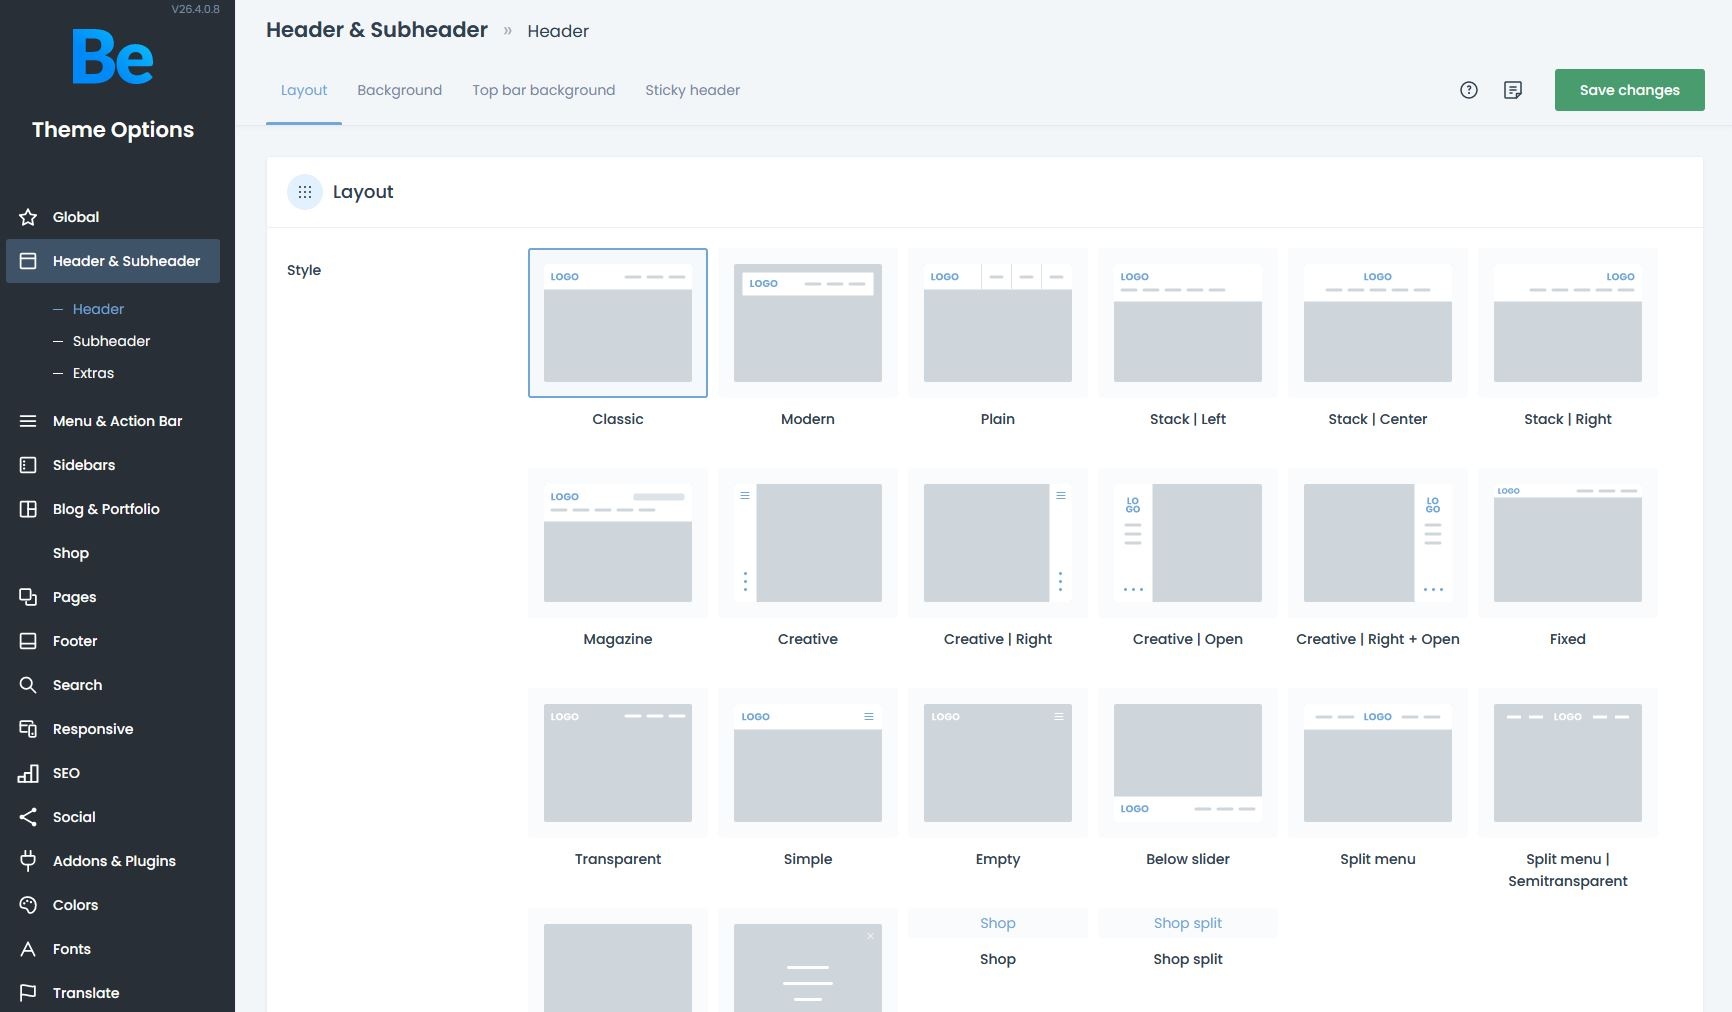1732x1012 pixels.
Task: Choose the Creative | Open header style
Action: point(1188,543)
